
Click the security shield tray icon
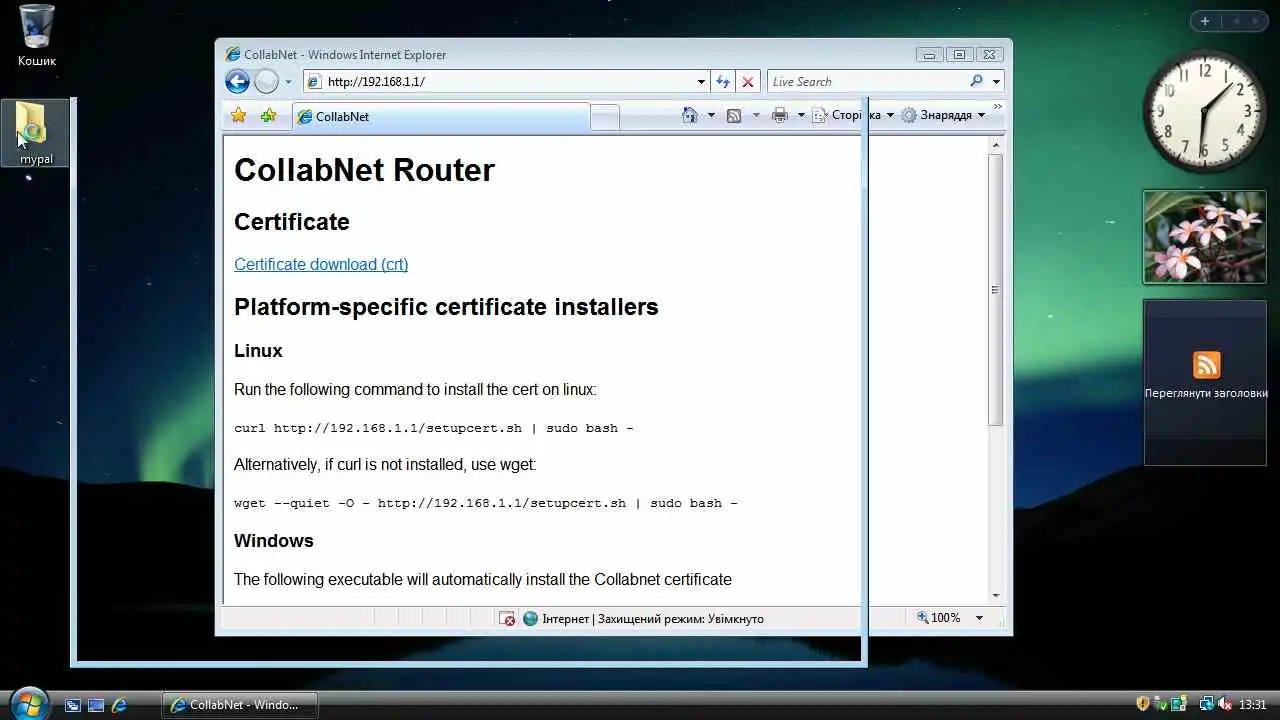click(1143, 704)
